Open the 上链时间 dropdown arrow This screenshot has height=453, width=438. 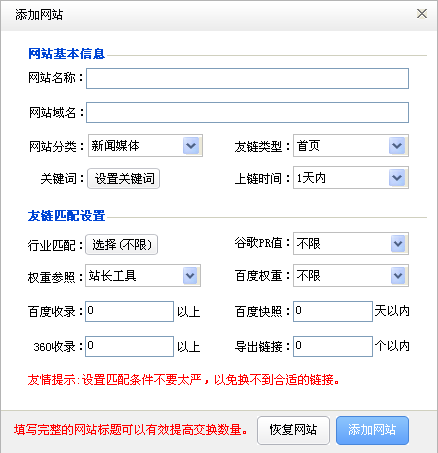click(x=397, y=178)
